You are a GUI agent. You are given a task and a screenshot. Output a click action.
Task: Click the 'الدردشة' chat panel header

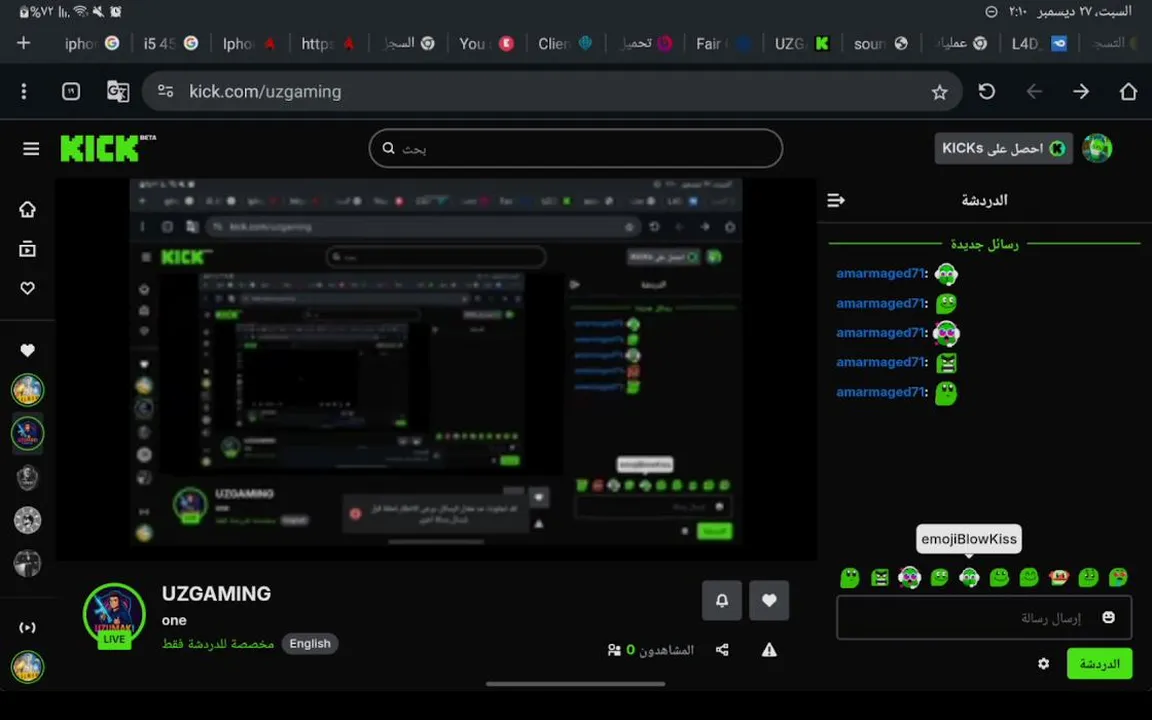[x=984, y=200]
